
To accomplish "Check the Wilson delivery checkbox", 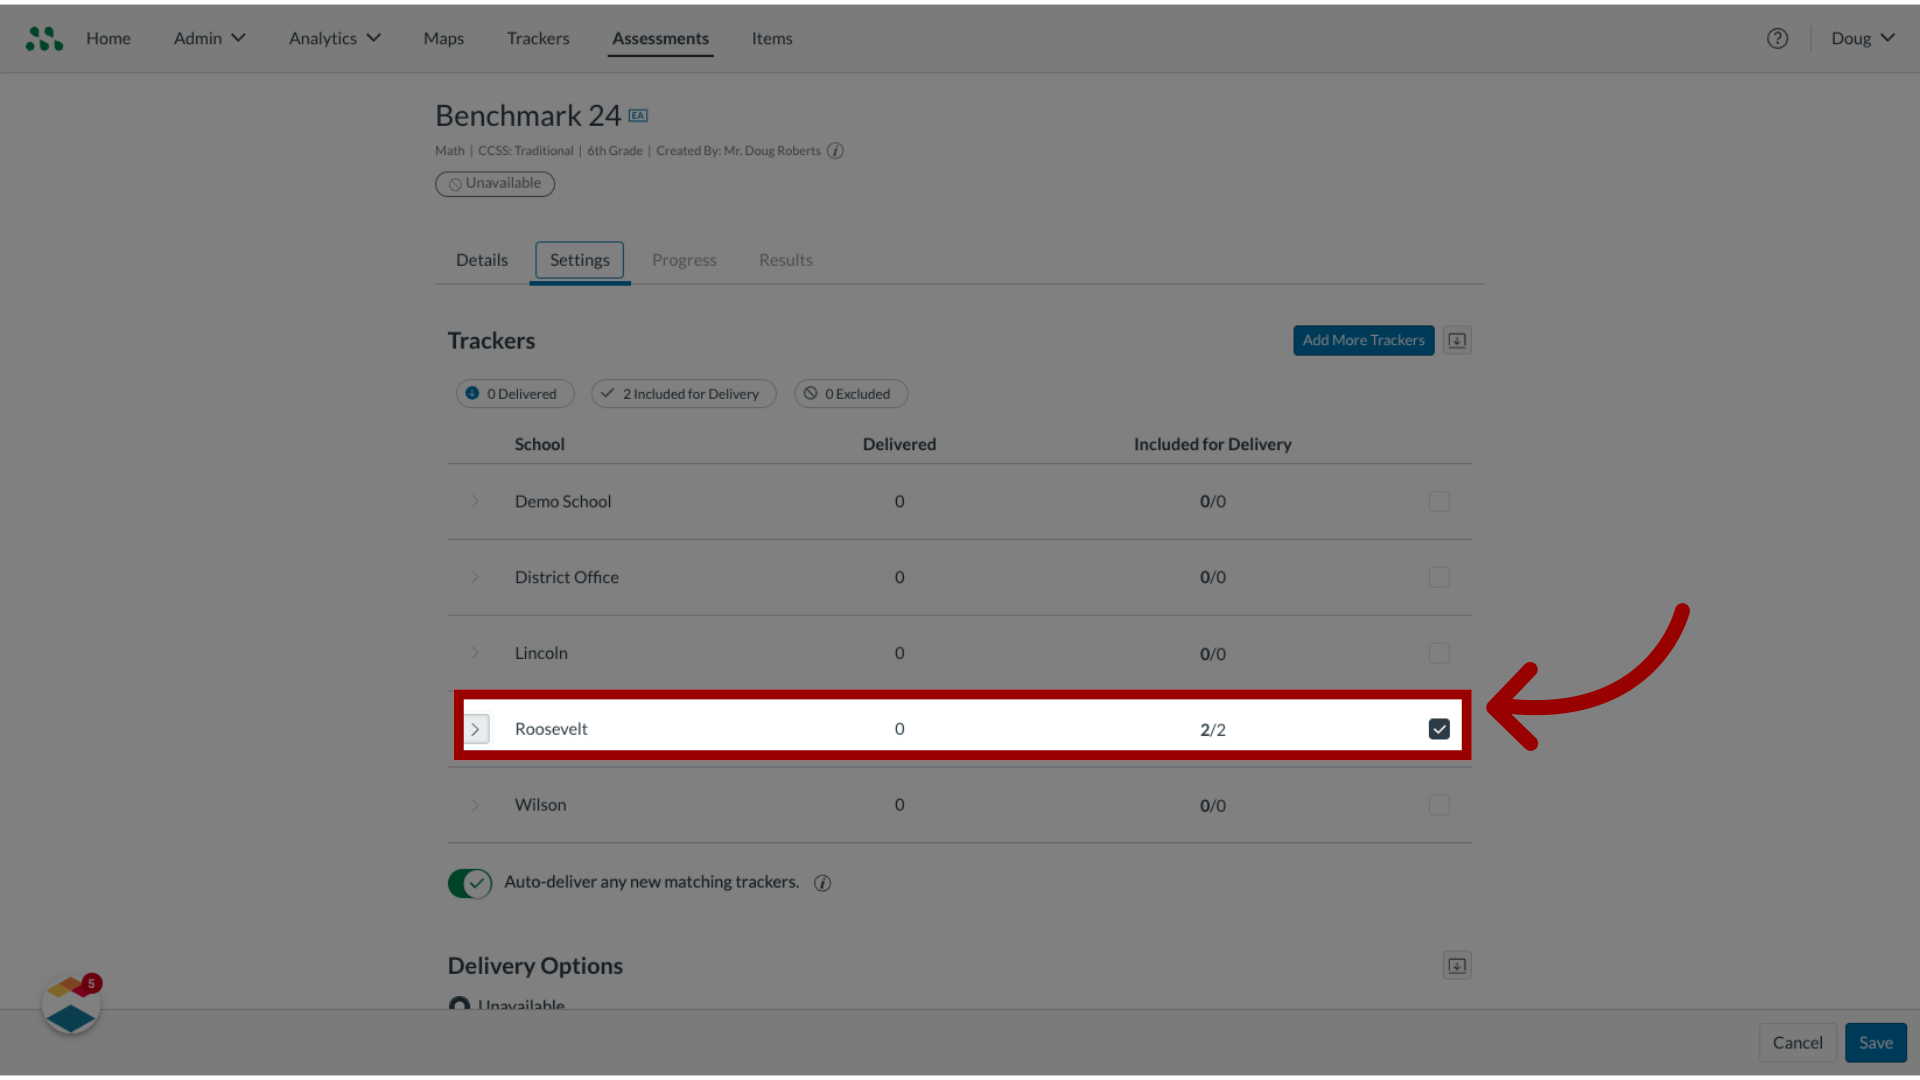I will click(x=1439, y=805).
